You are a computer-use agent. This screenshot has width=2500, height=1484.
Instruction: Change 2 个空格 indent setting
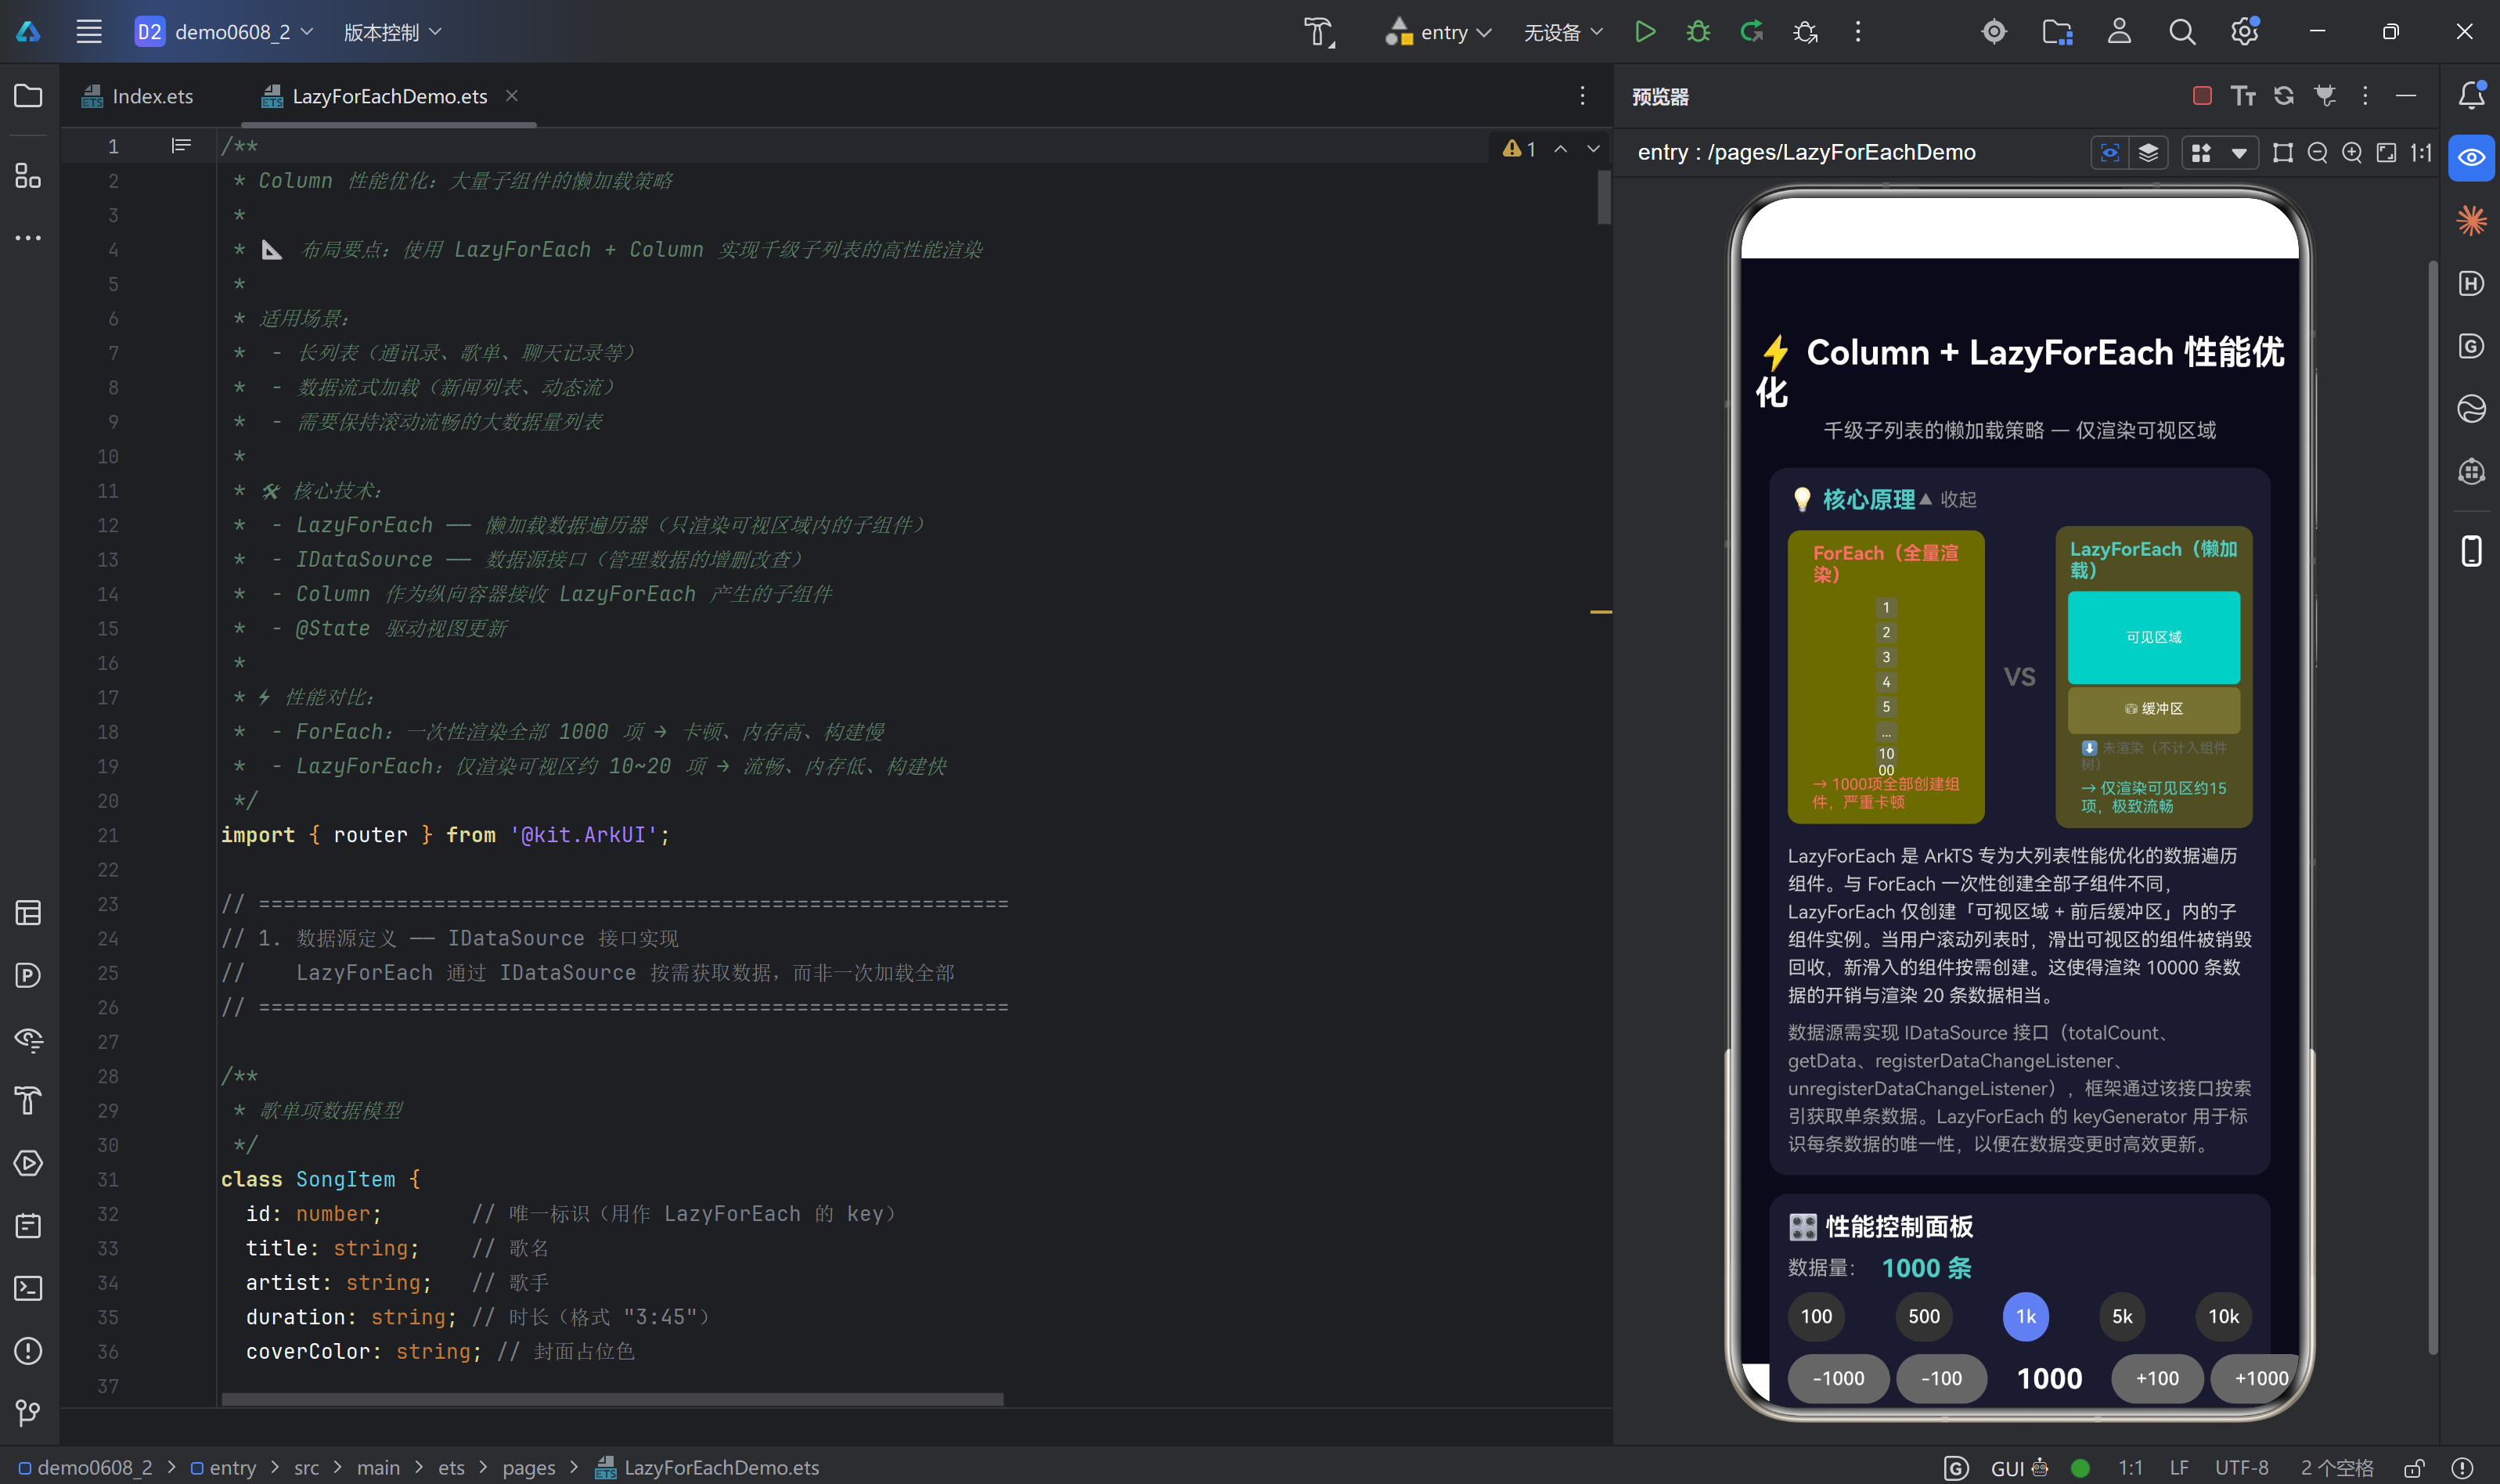point(2336,1467)
